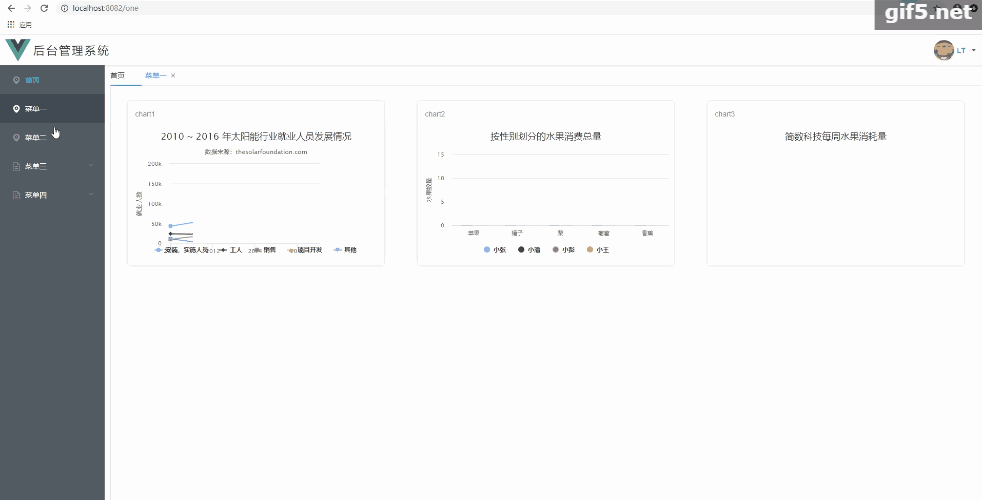Reload the page with the refresh icon
Image resolution: width=982 pixels, height=500 pixels.
click(44, 8)
